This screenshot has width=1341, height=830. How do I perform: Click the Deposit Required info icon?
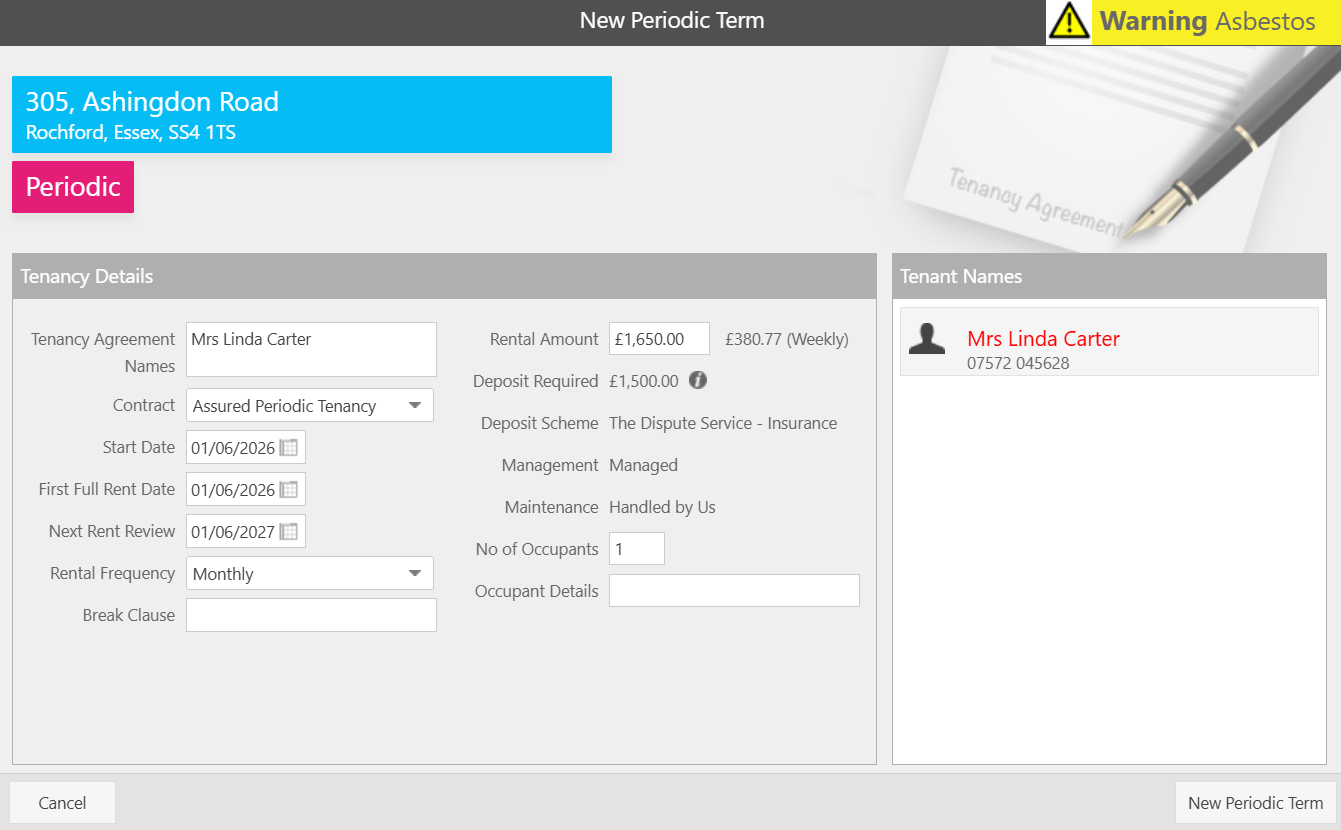tap(698, 380)
